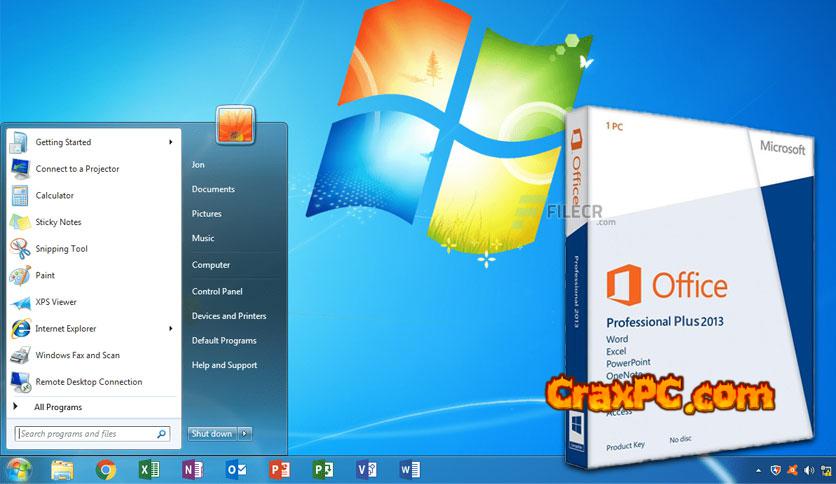Open Default Programs

pyautogui.click(x=224, y=341)
